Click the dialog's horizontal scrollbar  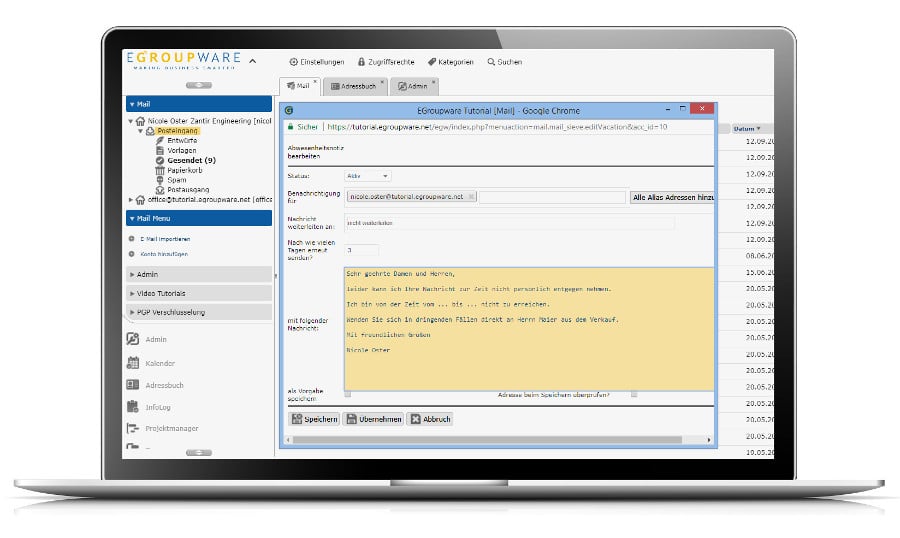point(487,440)
